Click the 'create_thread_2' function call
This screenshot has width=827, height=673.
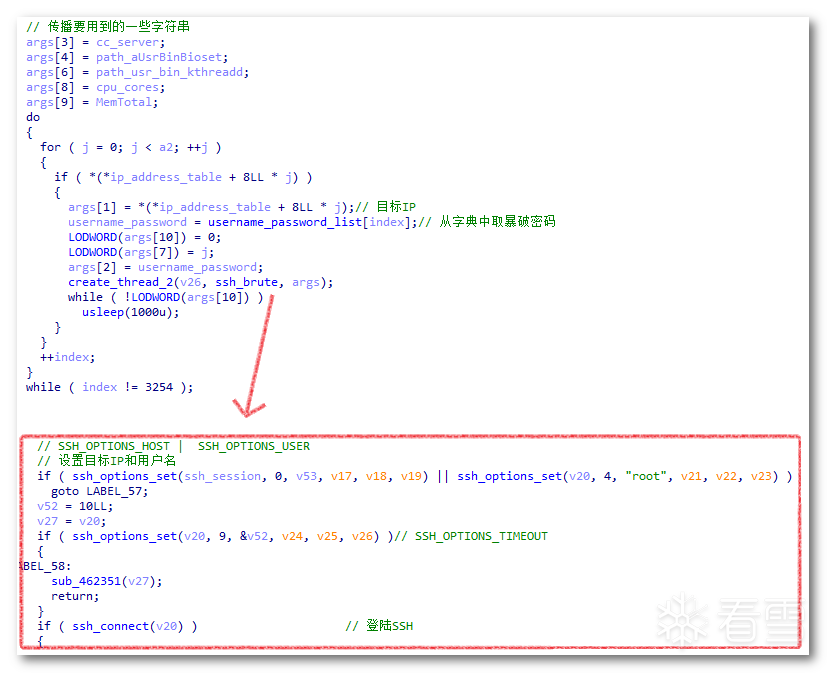[120, 282]
